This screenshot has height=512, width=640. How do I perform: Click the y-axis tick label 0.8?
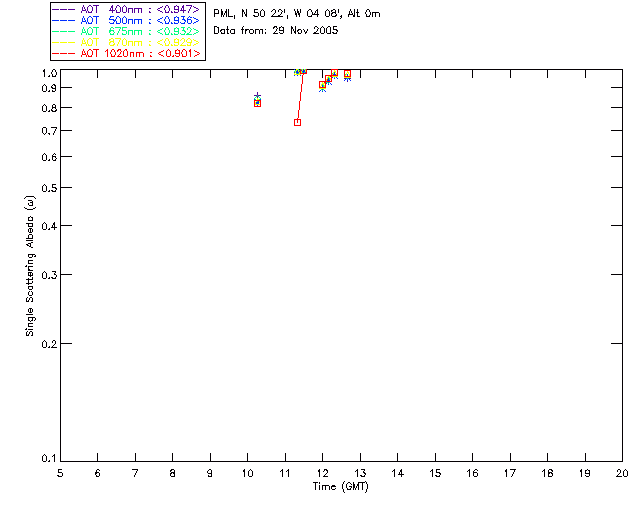tap(49, 108)
